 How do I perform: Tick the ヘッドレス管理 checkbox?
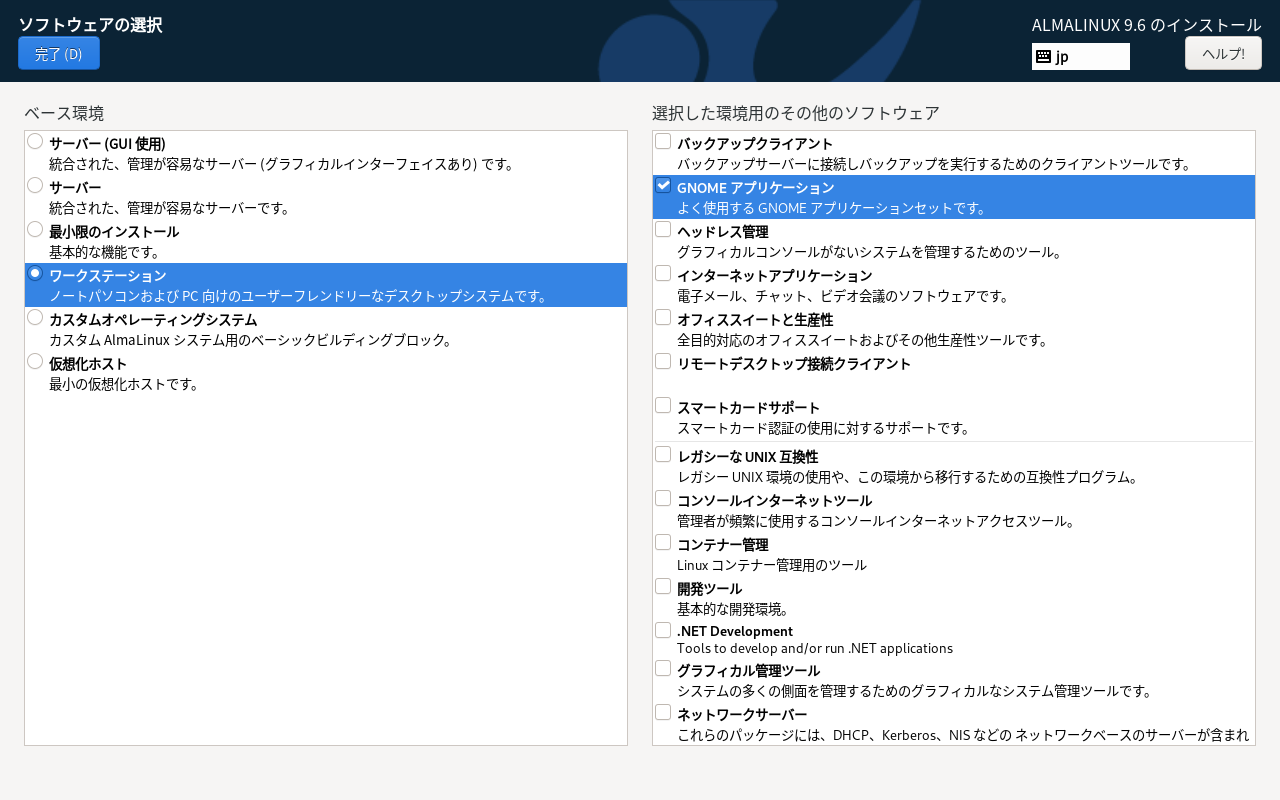pos(663,229)
